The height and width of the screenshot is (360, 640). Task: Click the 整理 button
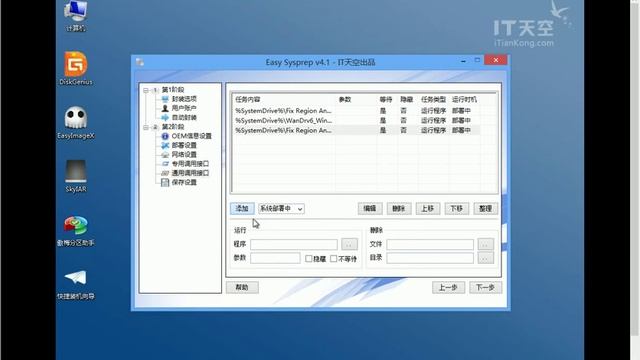[485, 209]
